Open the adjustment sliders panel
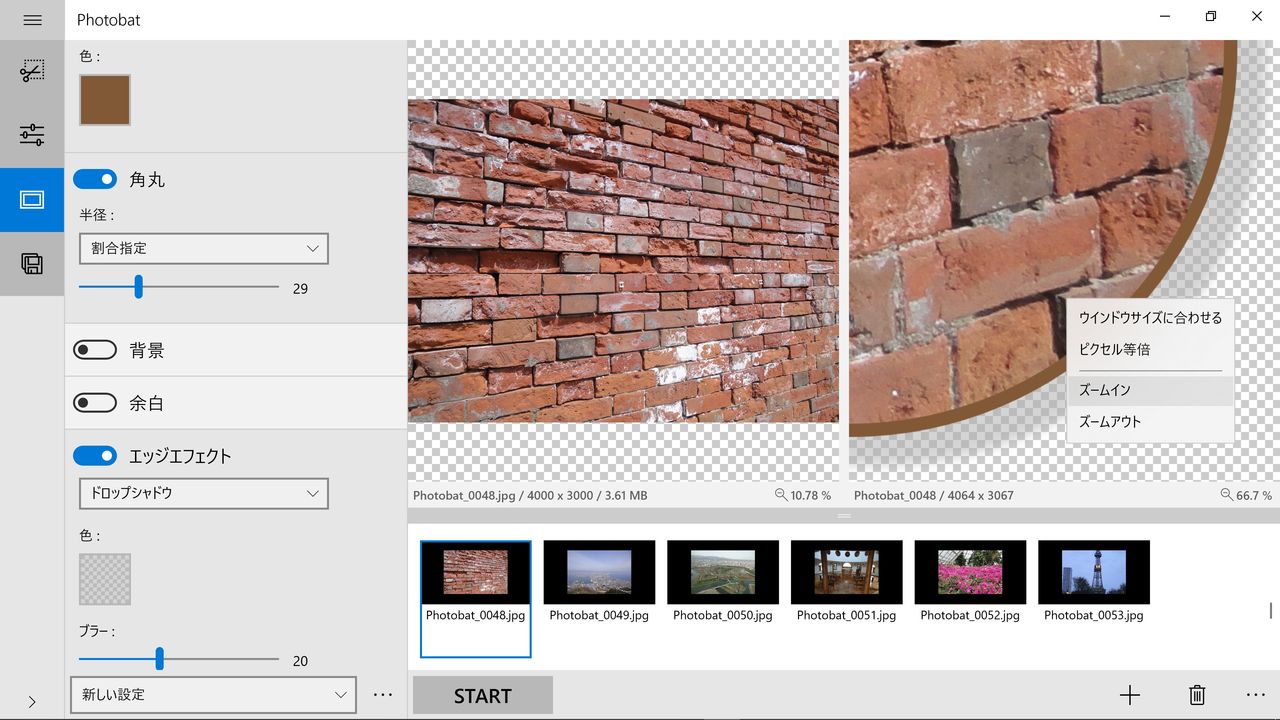1280x720 pixels. [32, 135]
